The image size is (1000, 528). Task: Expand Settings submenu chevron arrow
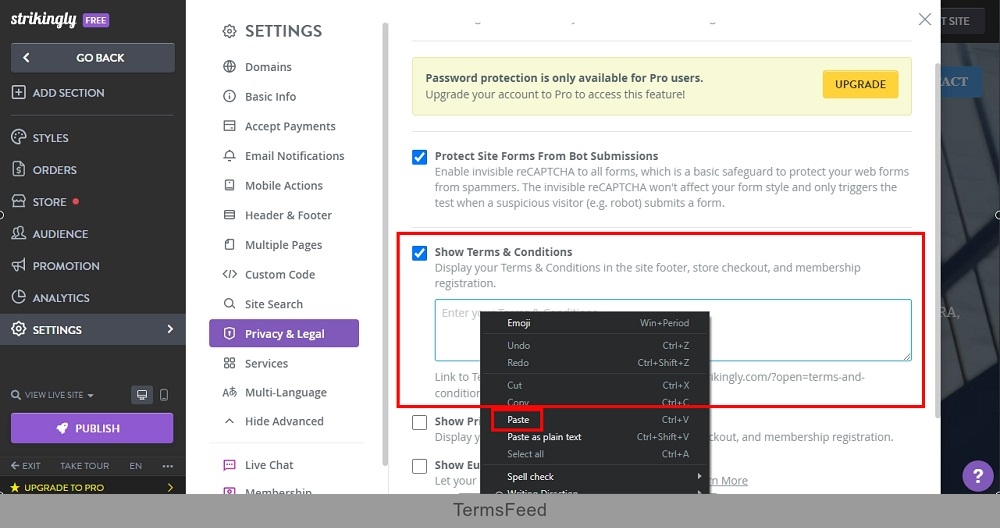click(170, 329)
